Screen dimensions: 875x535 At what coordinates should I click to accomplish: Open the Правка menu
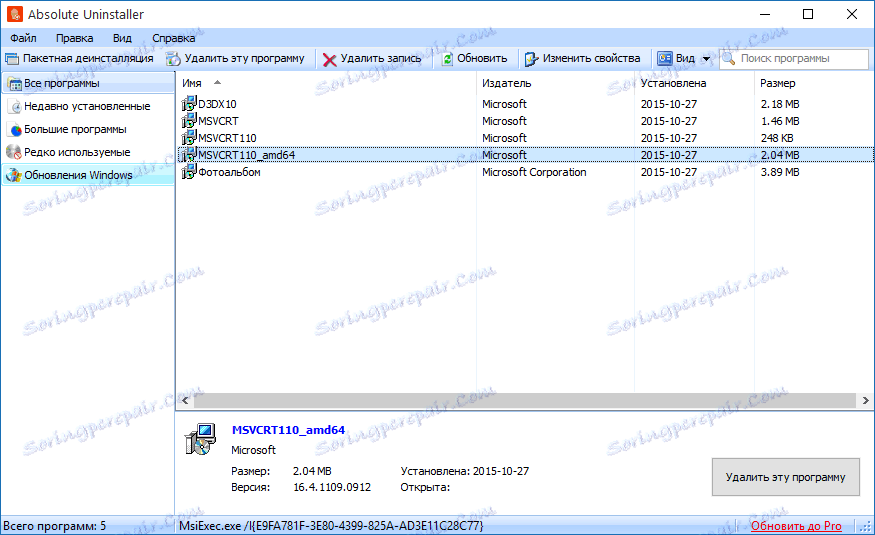tap(74, 38)
